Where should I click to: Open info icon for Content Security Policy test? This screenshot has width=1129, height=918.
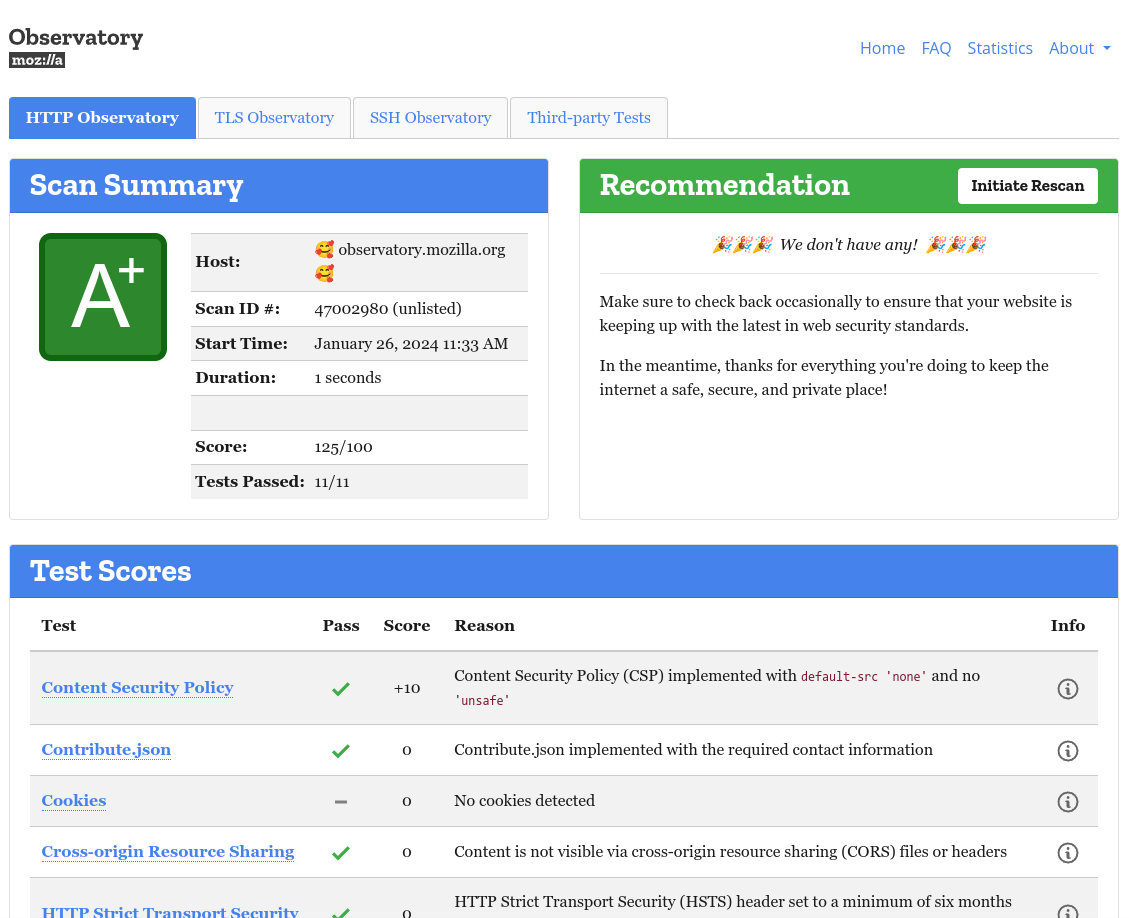click(x=1067, y=688)
